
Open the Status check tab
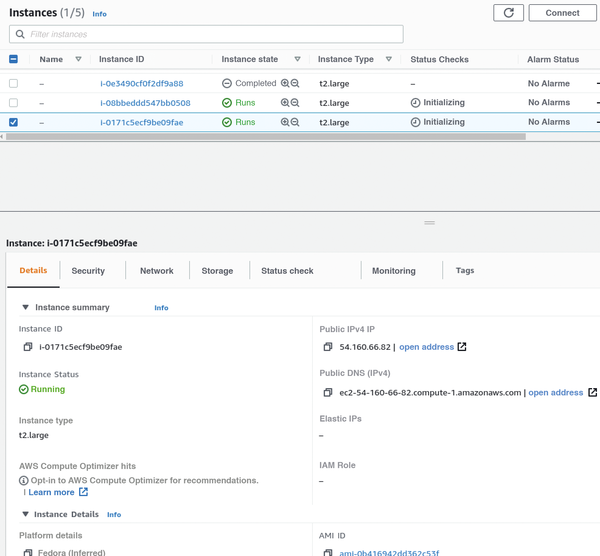[x=287, y=271]
